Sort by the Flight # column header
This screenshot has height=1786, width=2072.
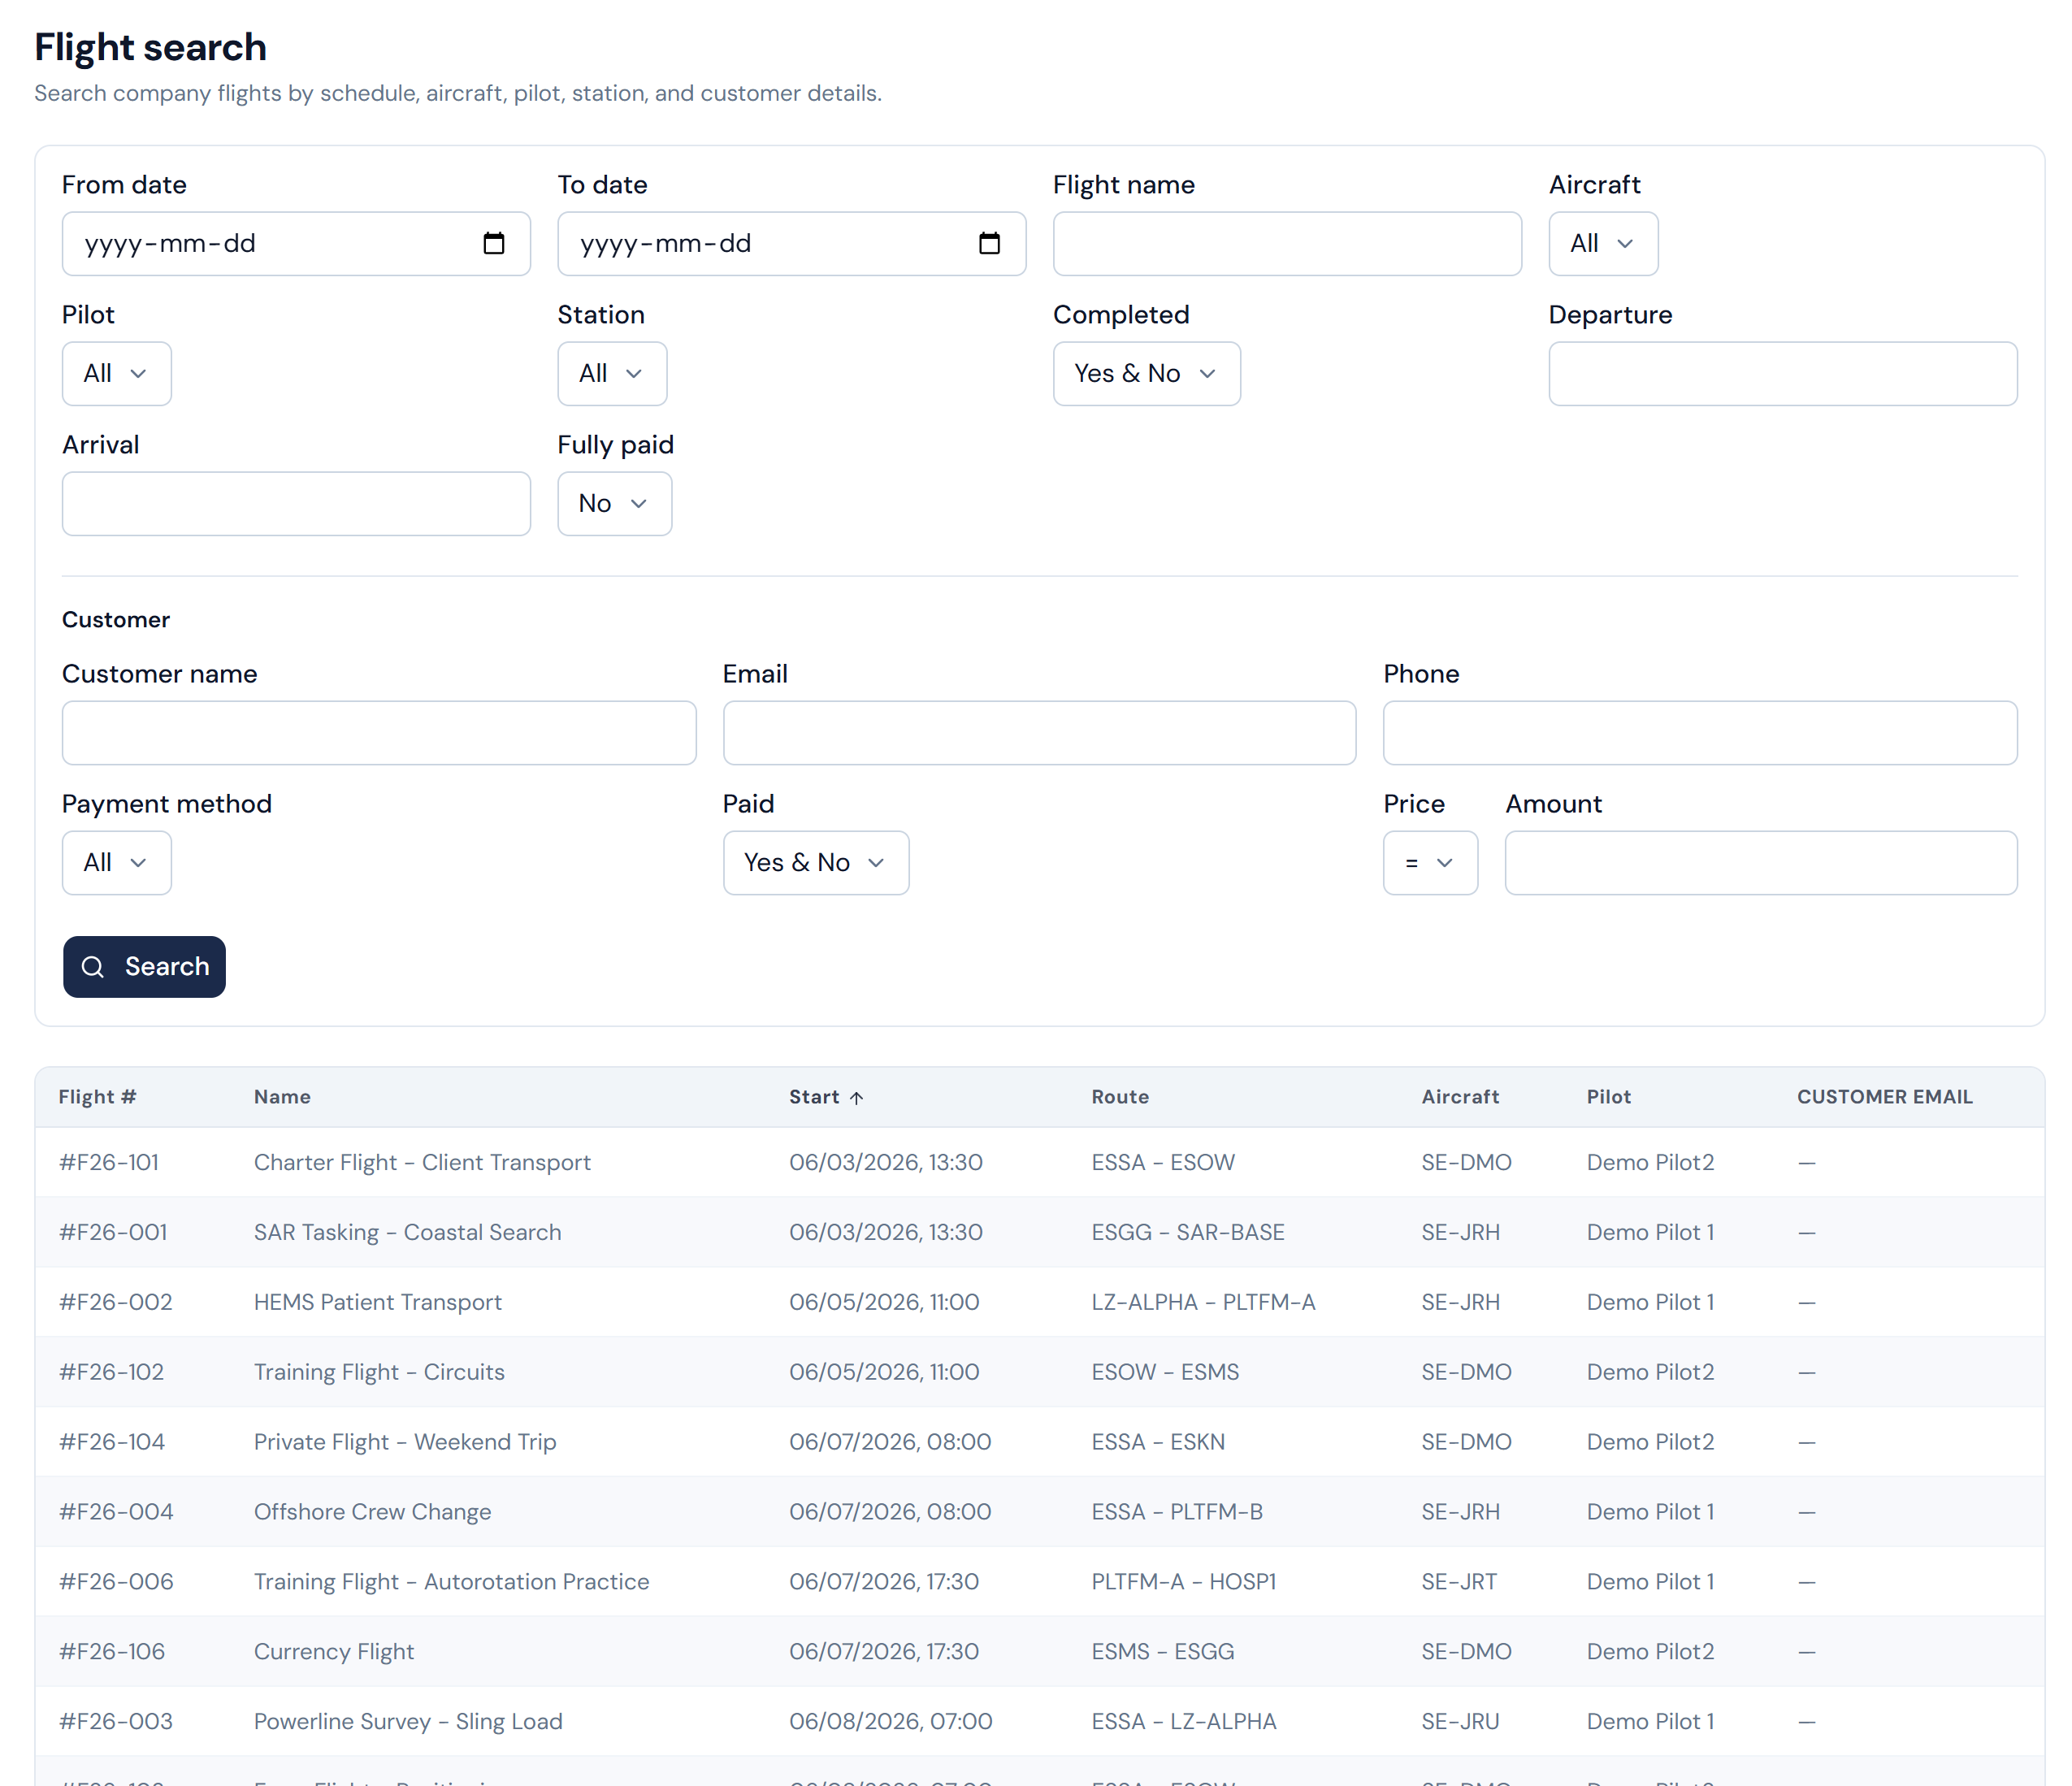97,1097
